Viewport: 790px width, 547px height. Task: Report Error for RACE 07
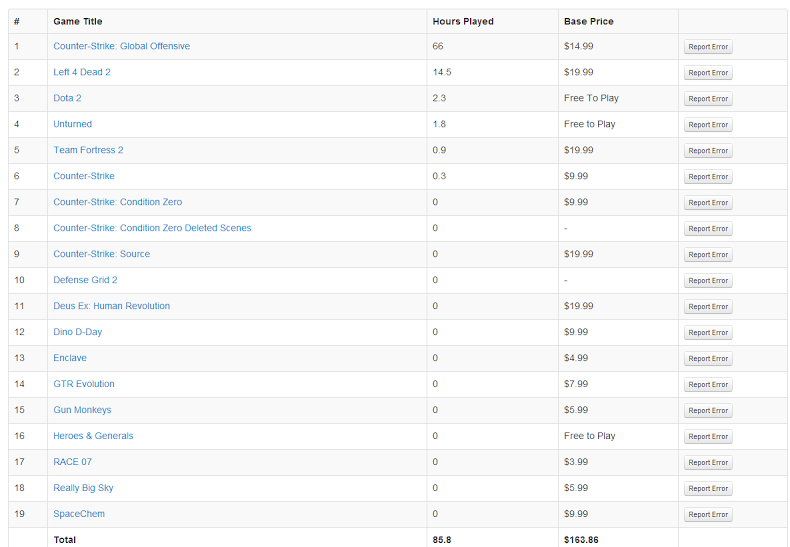pos(708,463)
